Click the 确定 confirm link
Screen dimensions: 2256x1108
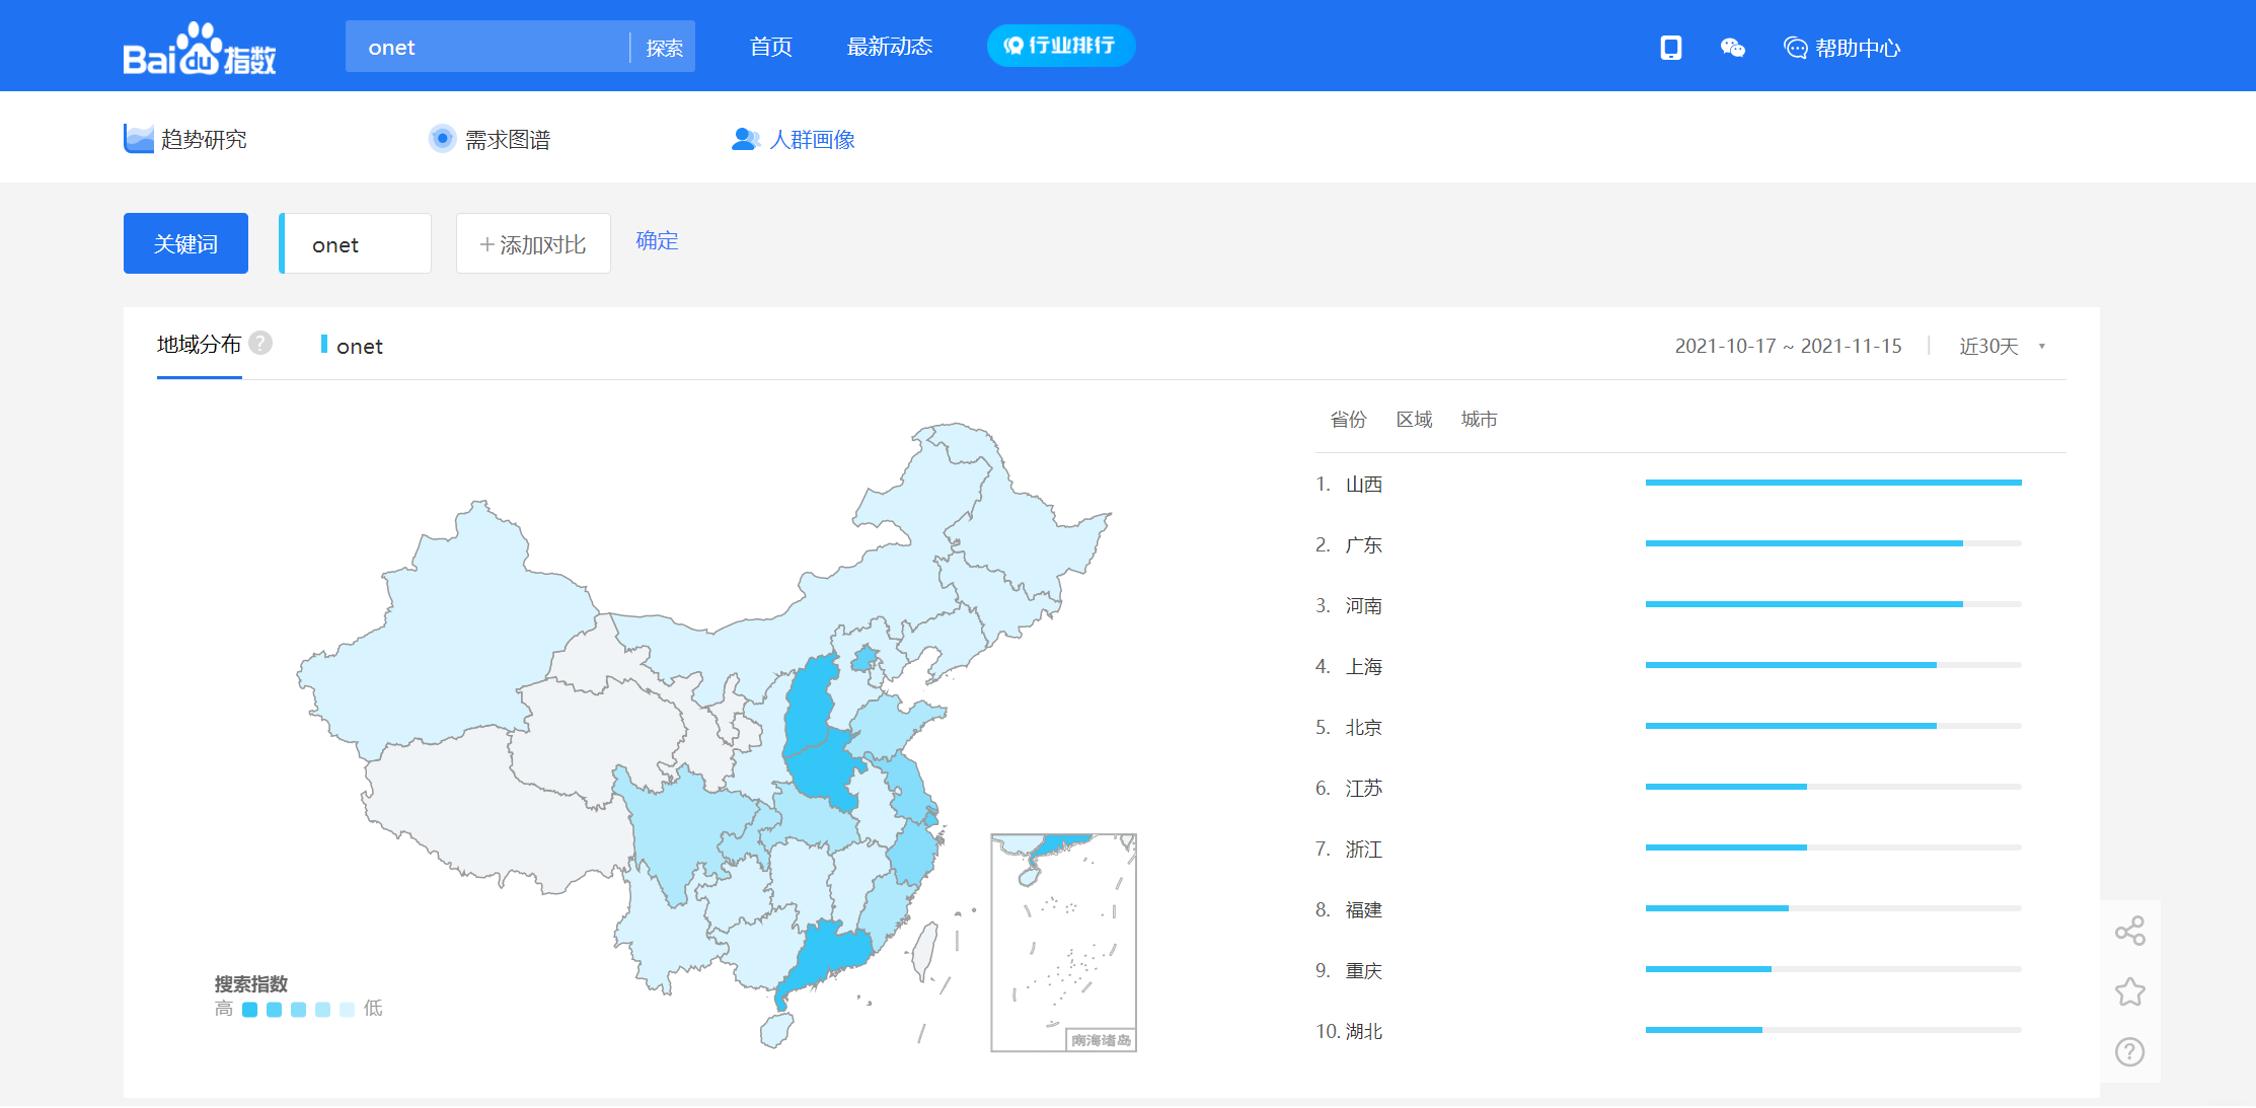tap(655, 240)
